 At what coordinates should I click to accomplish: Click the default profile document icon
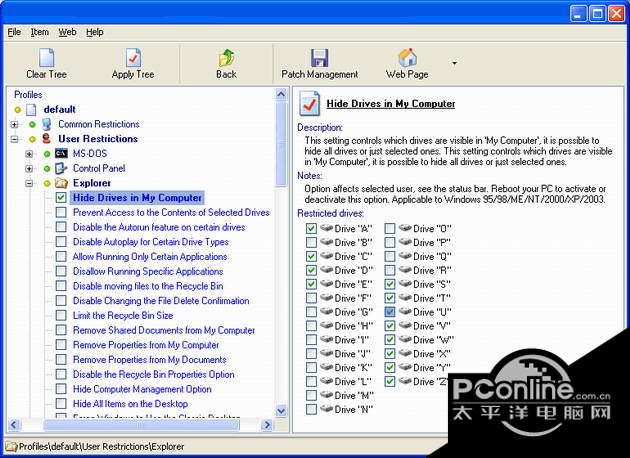[31, 109]
